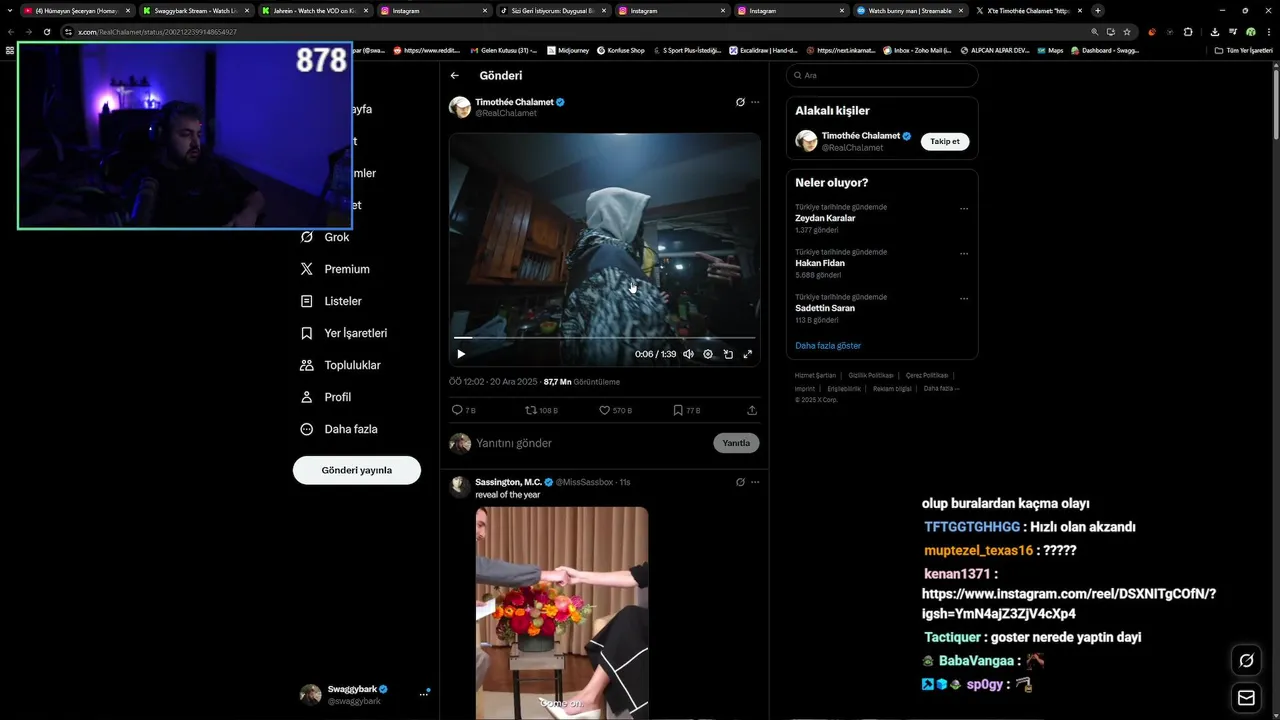The width and height of the screenshot is (1280, 720).
Task: Open video in picture-in-picture mode
Action: click(728, 354)
